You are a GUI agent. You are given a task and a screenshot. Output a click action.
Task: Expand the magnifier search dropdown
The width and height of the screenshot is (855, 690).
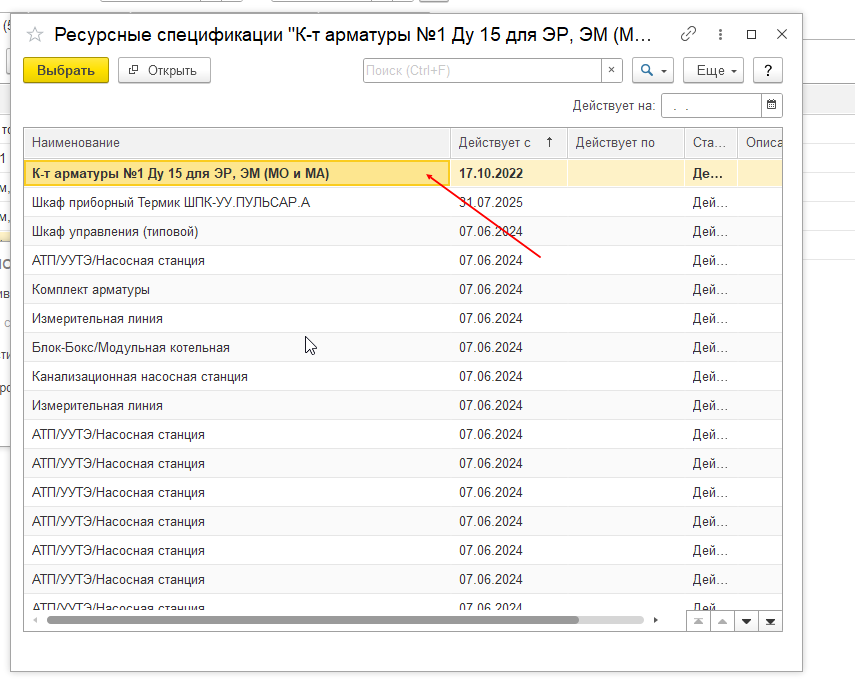tap(653, 70)
